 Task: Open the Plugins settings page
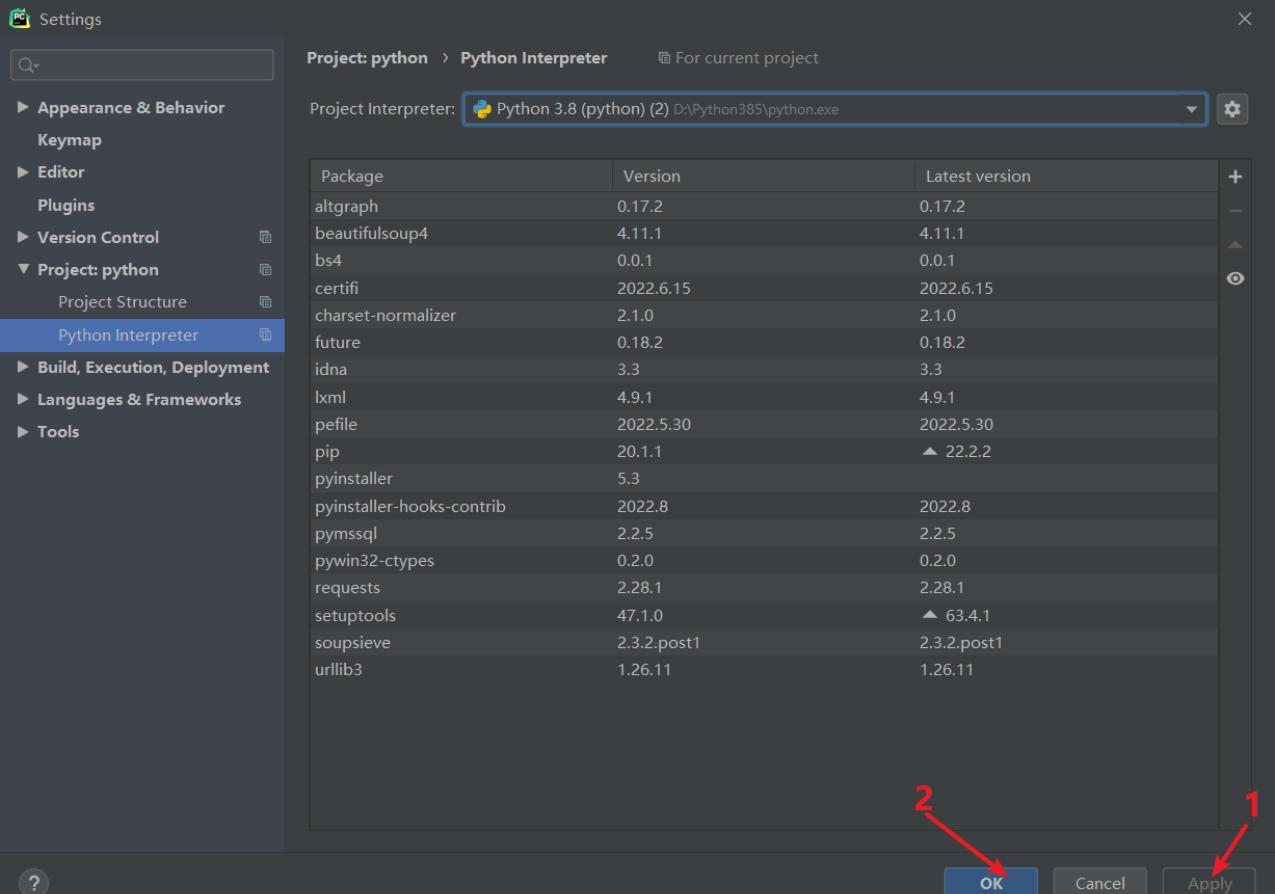click(66, 205)
